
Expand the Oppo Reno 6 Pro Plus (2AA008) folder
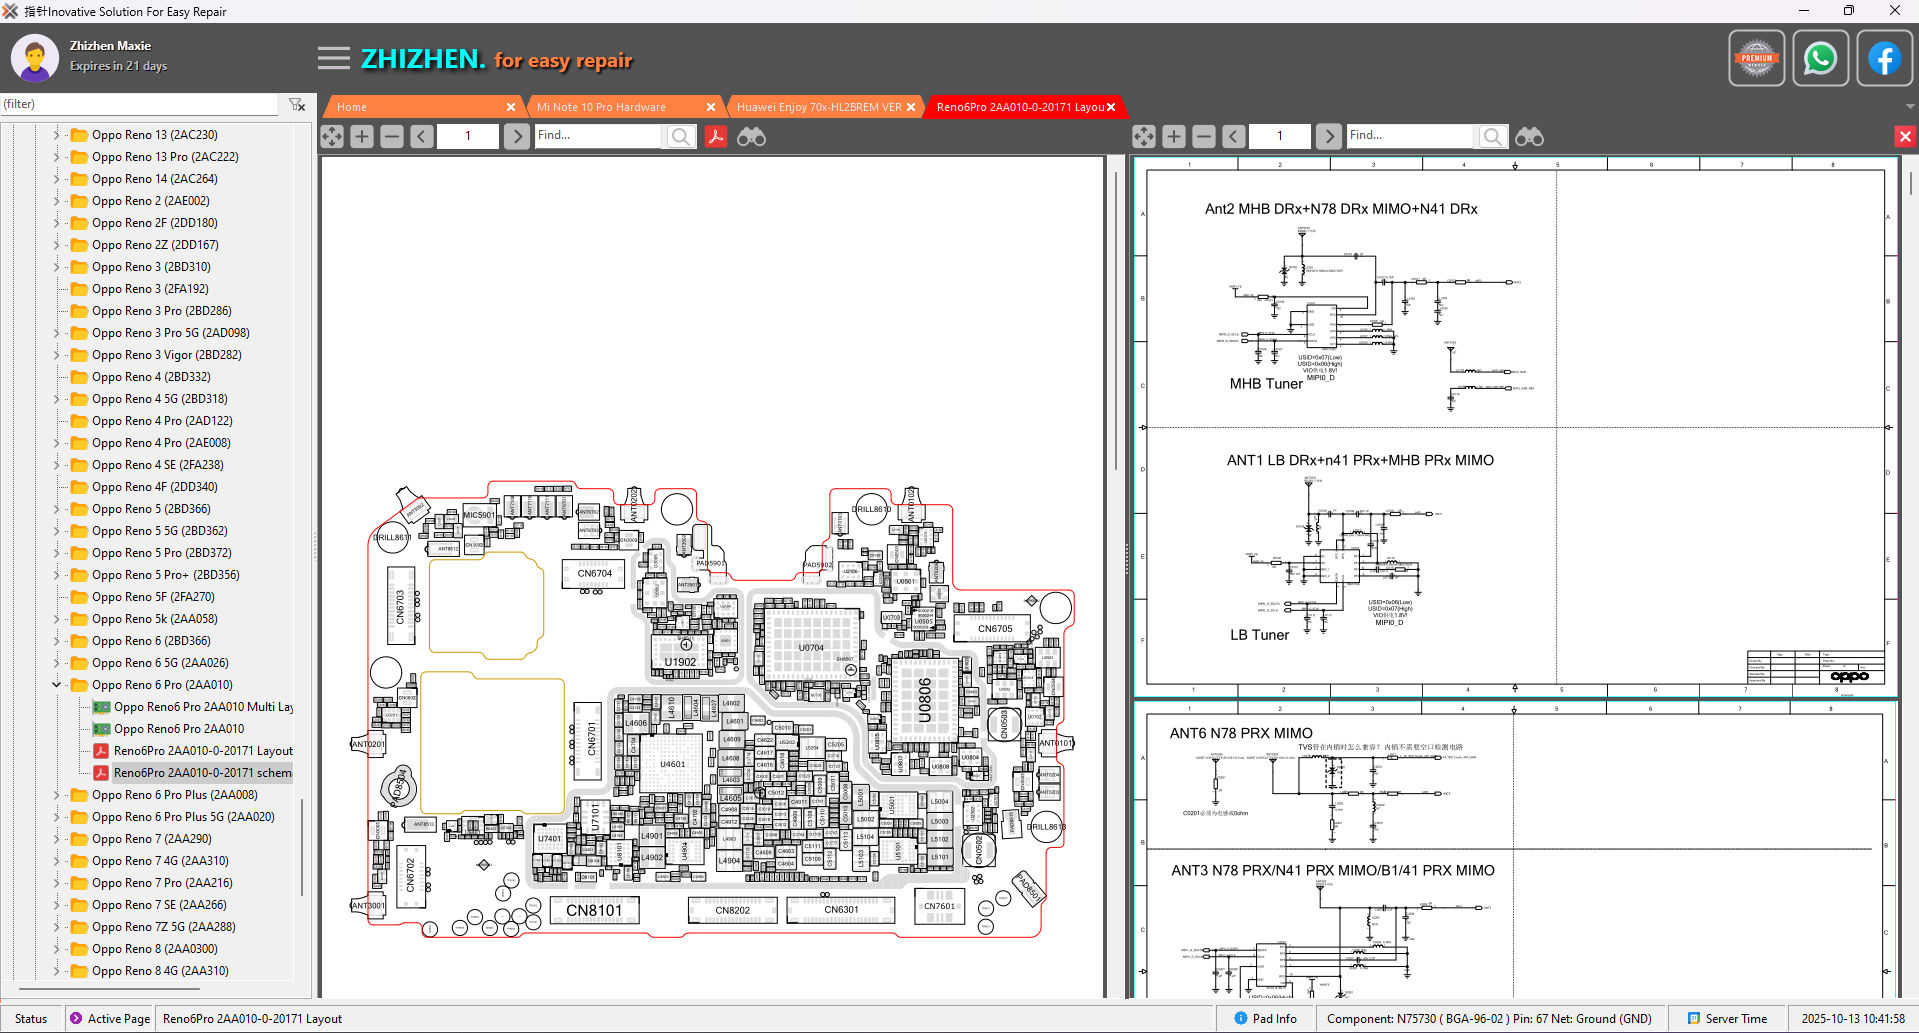click(x=56, y=795)
